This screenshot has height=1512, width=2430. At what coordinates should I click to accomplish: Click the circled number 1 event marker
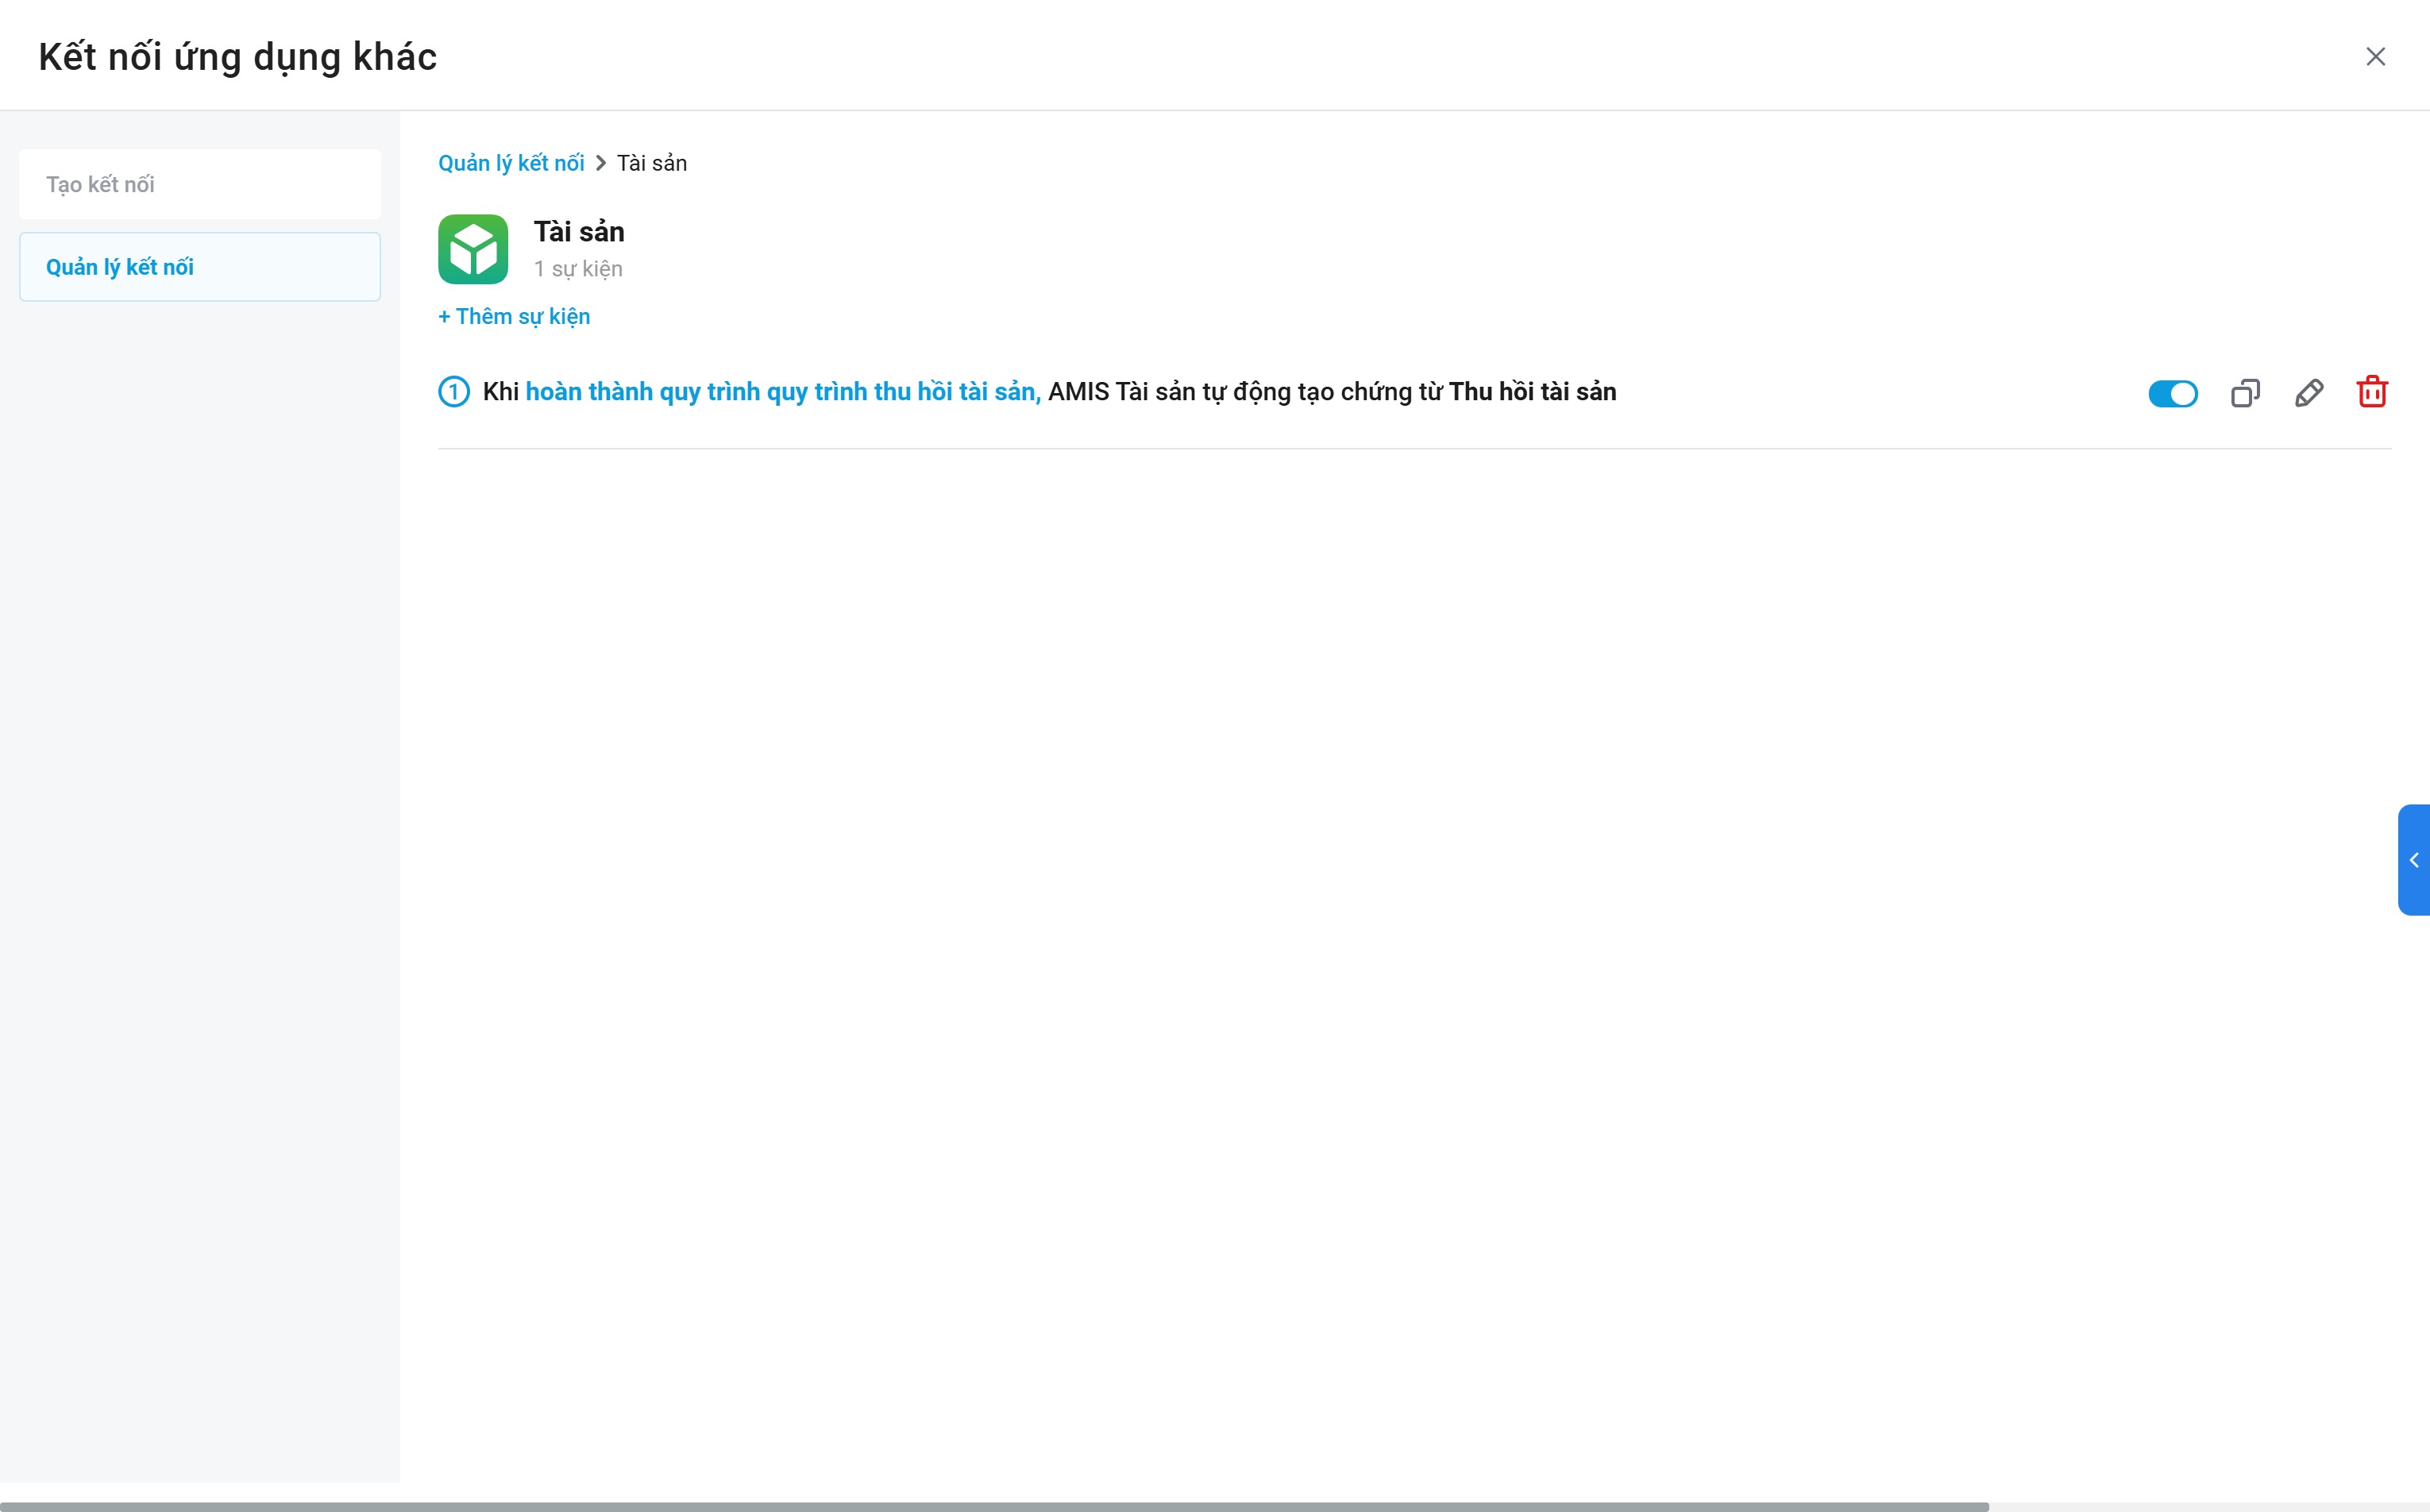(x=454, y=392)
